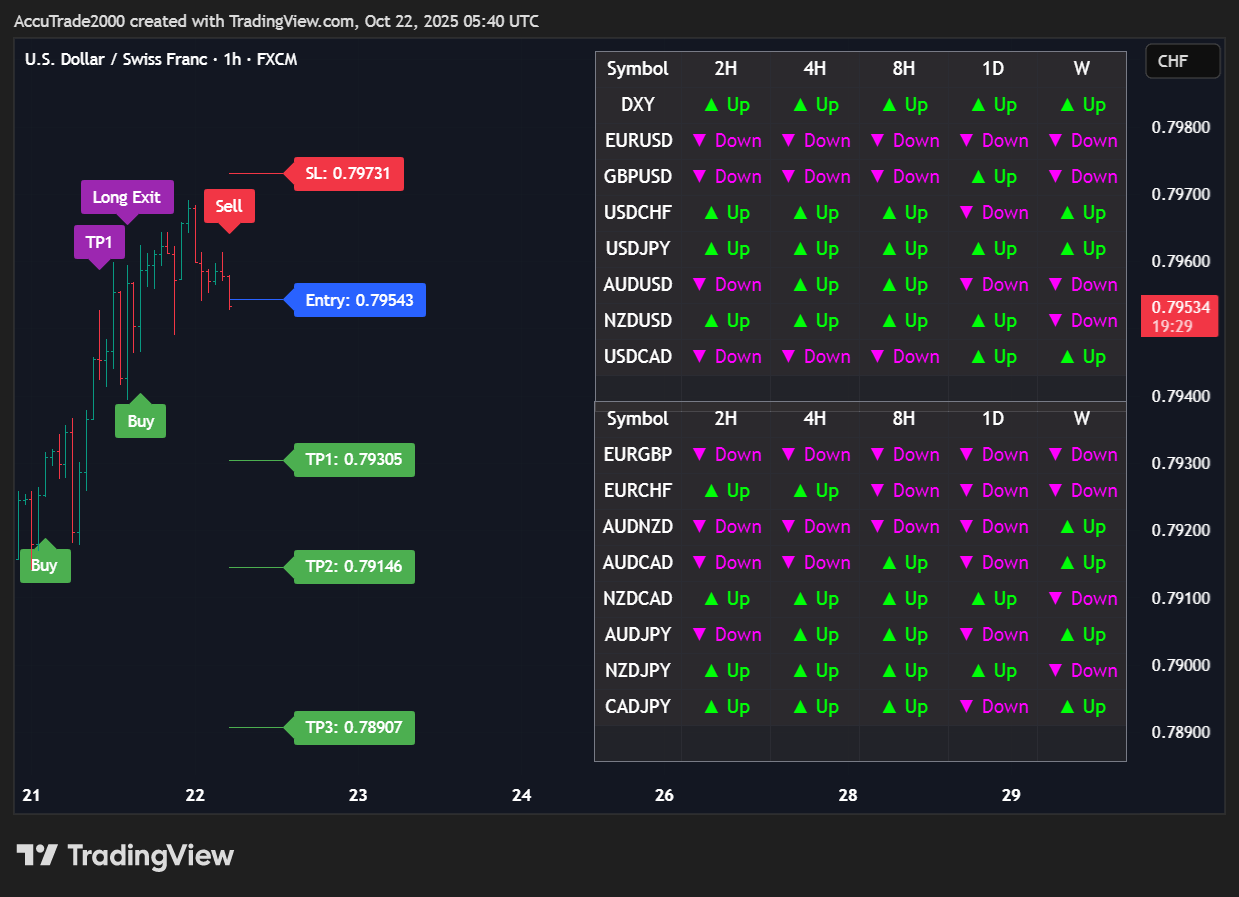Open the CHF currency selector
This screenshot has width=1239, height=897.
1182,62
